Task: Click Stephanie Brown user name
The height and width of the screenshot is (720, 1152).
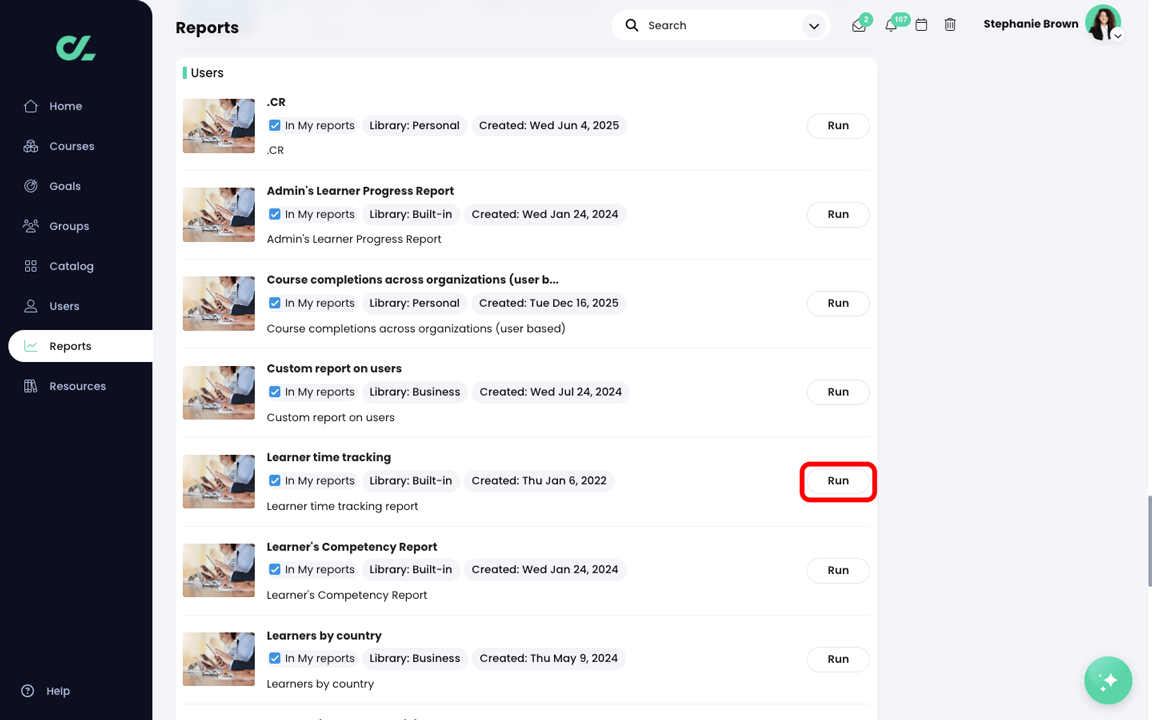Action: [1031, 24]
